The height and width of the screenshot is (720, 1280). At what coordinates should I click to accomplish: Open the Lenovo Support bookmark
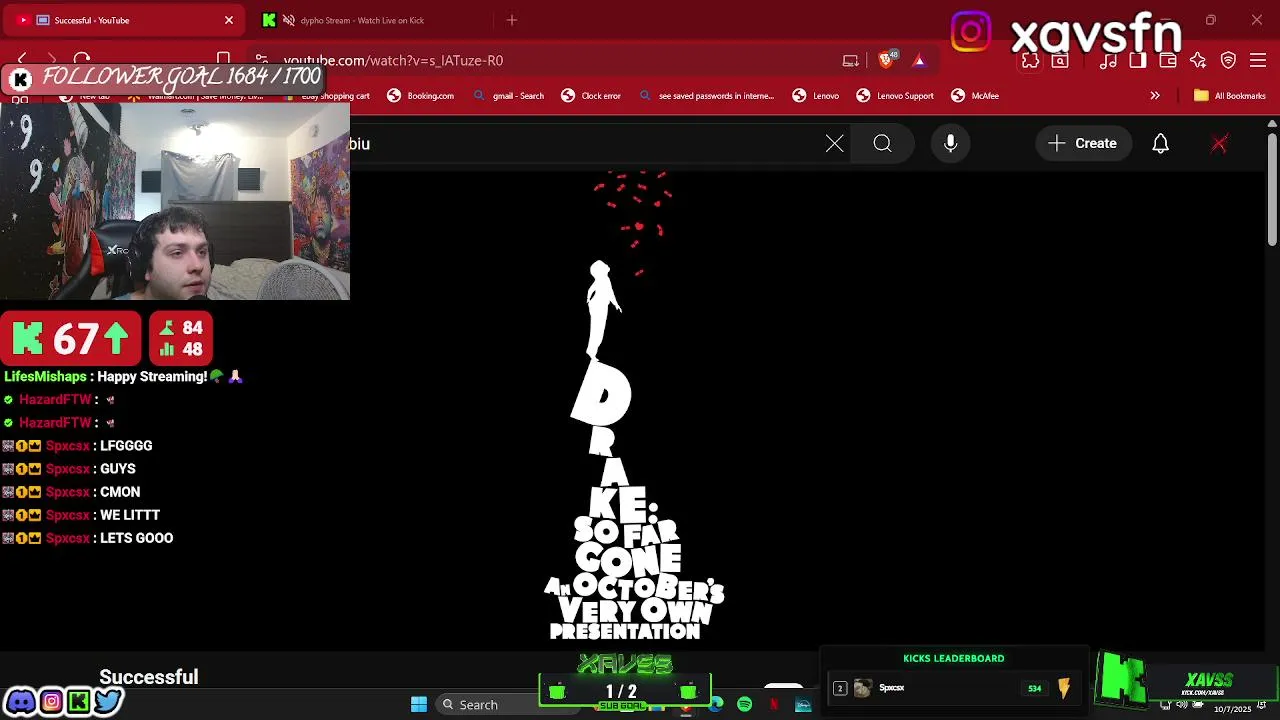(894, 96)
